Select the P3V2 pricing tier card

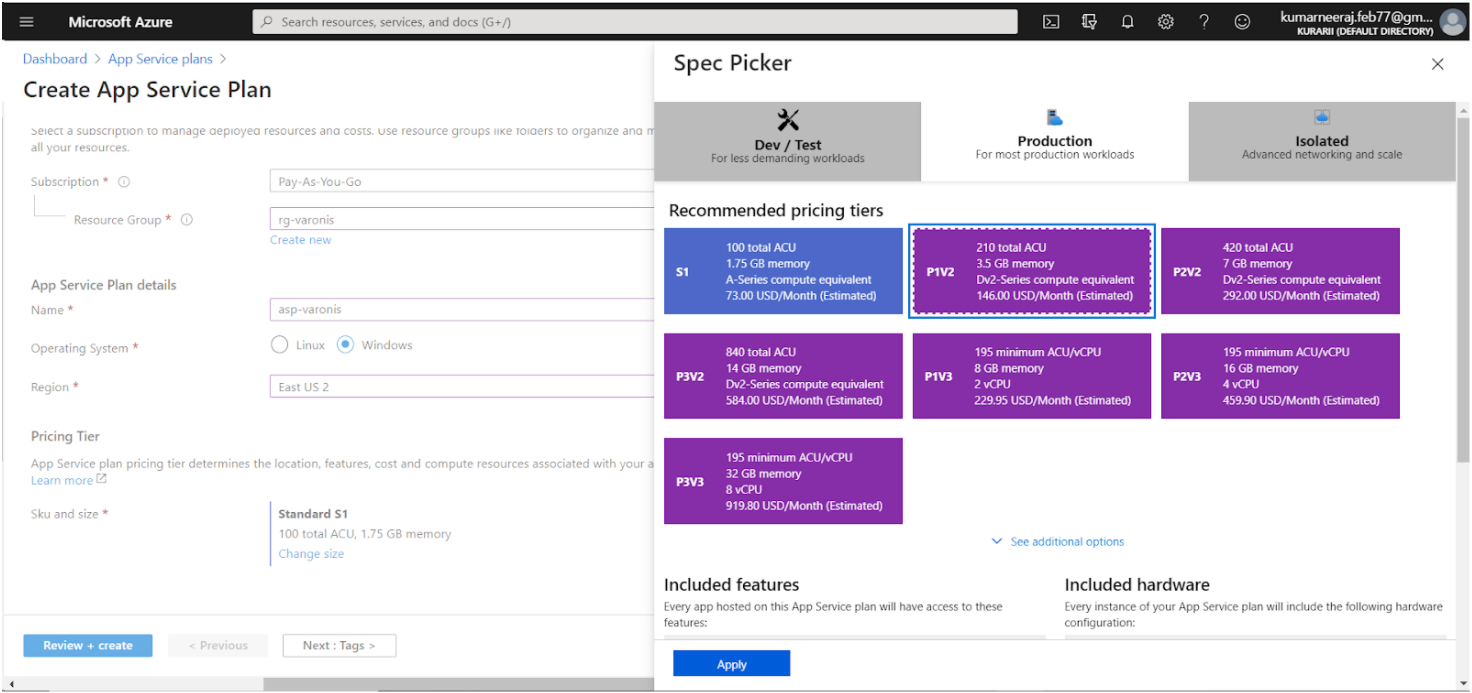coord(783,376)
